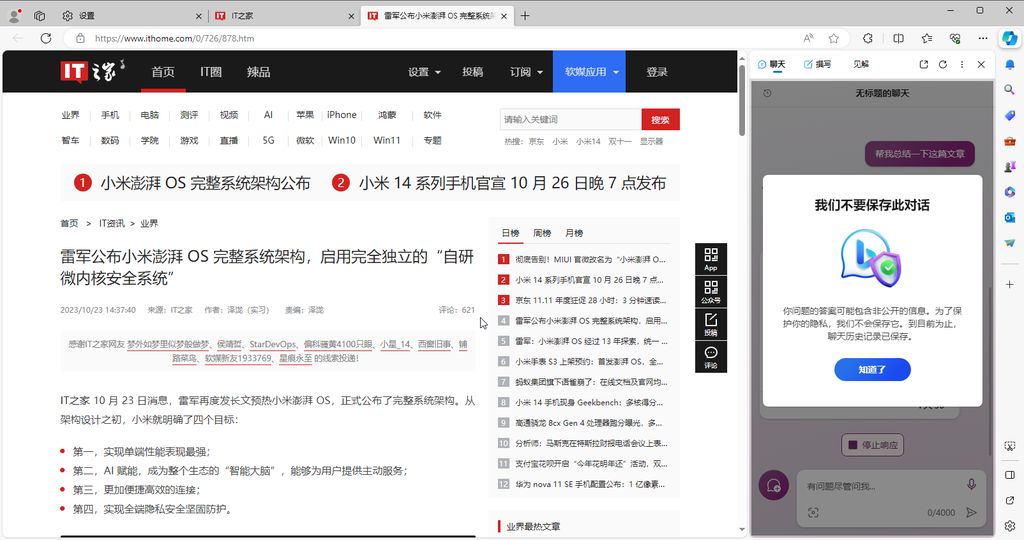Click the 知道了 button
Image resolution: width=1024 pixels, height=540 pixels.
872,370
